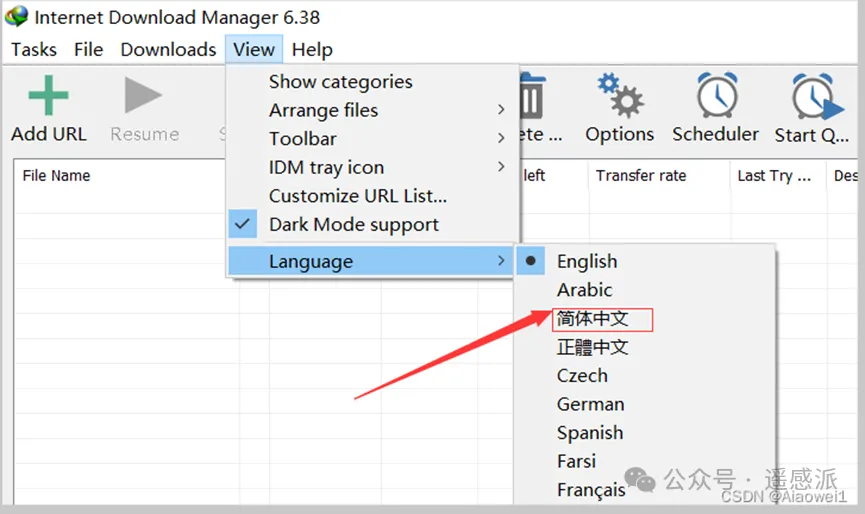
Task: Click the Start Q... label
Action: click(811, 135)
